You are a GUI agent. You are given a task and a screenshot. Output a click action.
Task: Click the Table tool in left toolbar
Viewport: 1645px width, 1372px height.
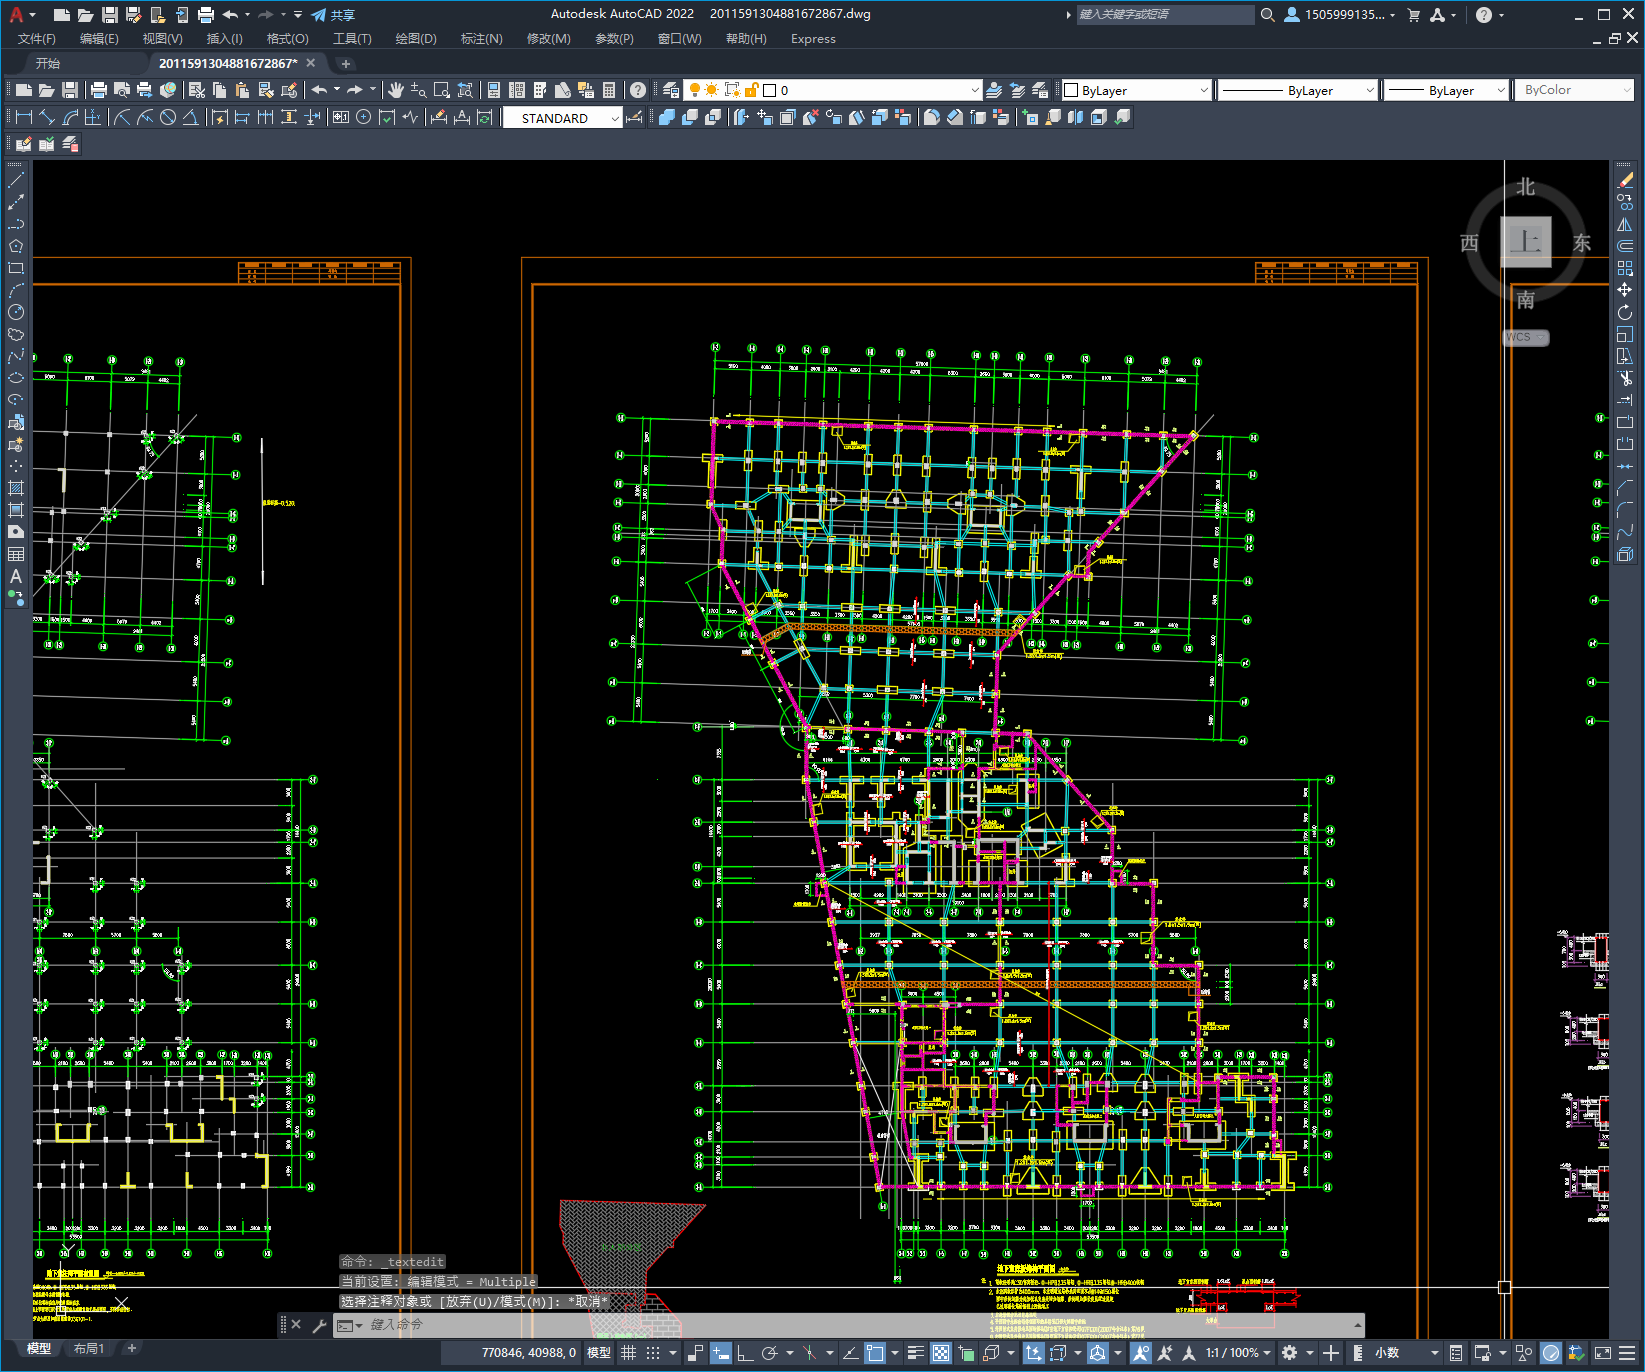[16, 554]
